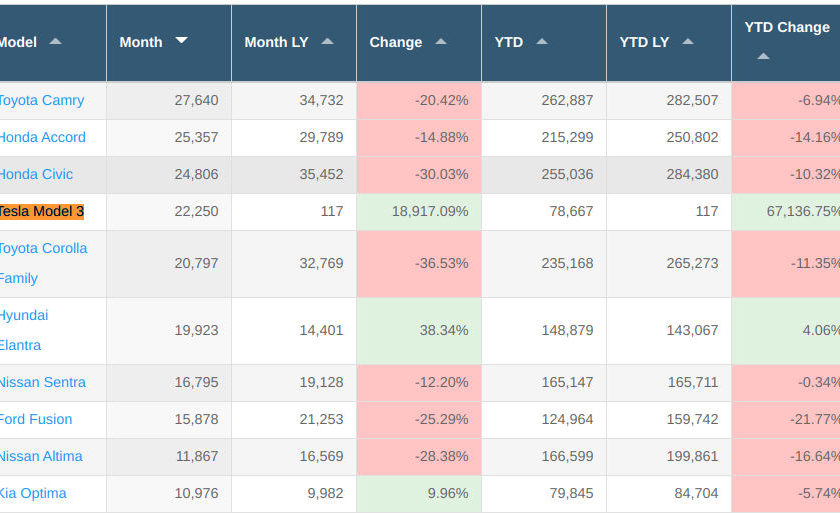Select Civic YTD value 255,036
This screenshot has width=840, height=513.
[567, 174]
